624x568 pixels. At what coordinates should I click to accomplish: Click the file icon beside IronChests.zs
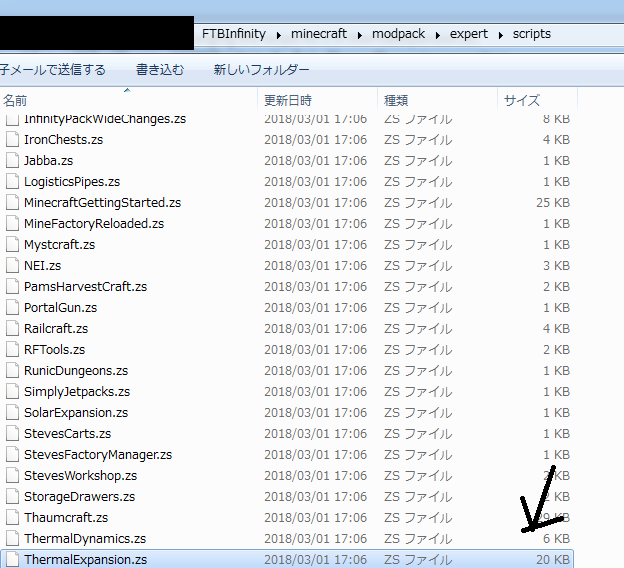[x=12, y=139]
